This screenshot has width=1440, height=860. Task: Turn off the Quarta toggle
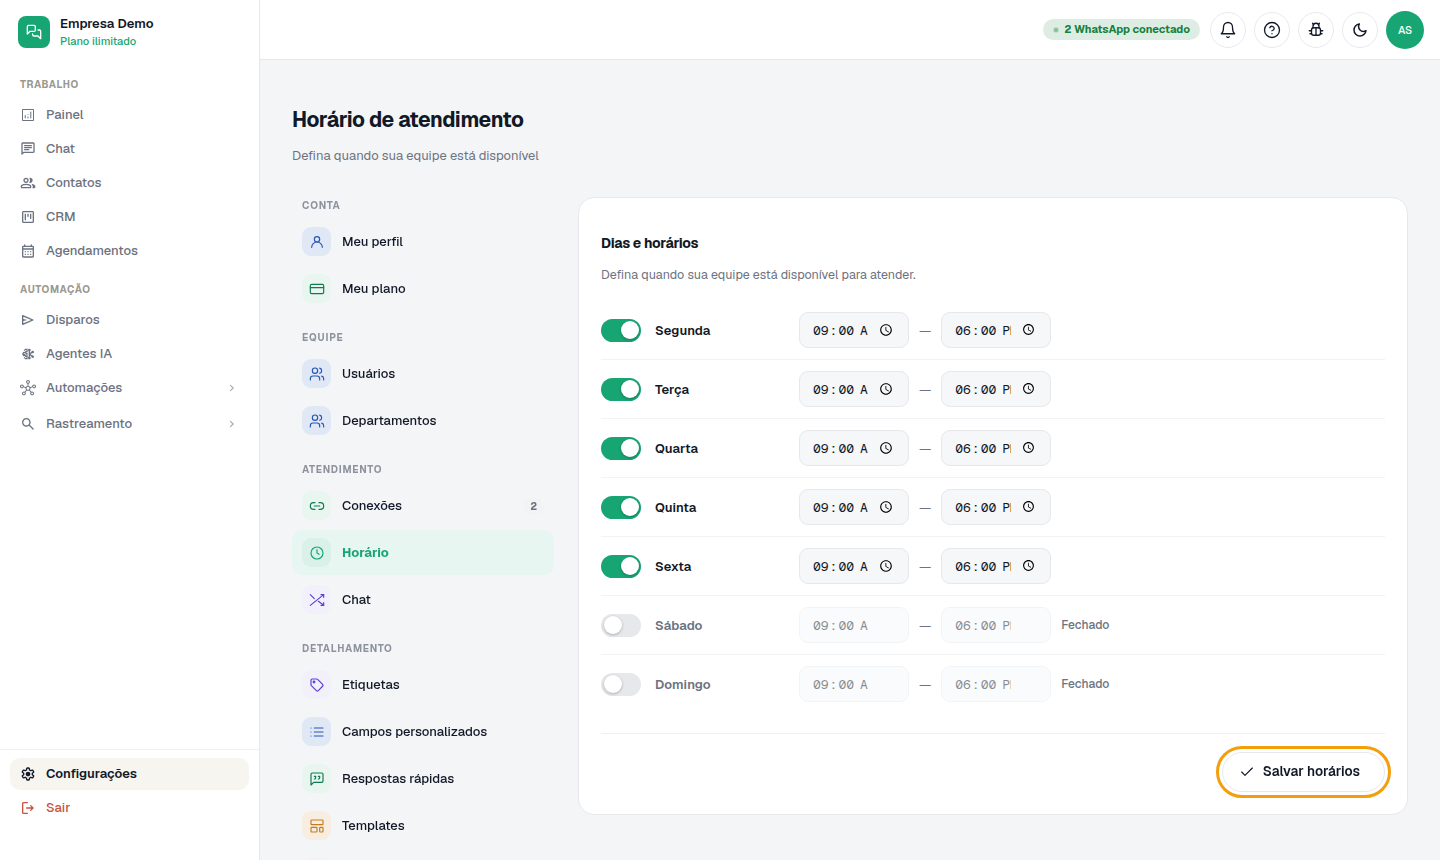click(621, 448)
